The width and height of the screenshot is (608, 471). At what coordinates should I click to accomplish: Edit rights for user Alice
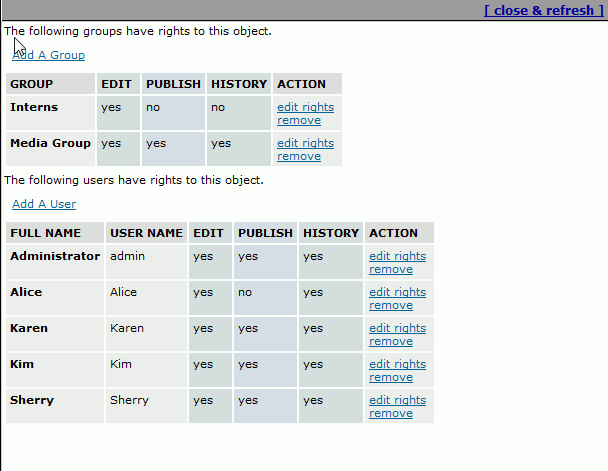tap(397, 292)
